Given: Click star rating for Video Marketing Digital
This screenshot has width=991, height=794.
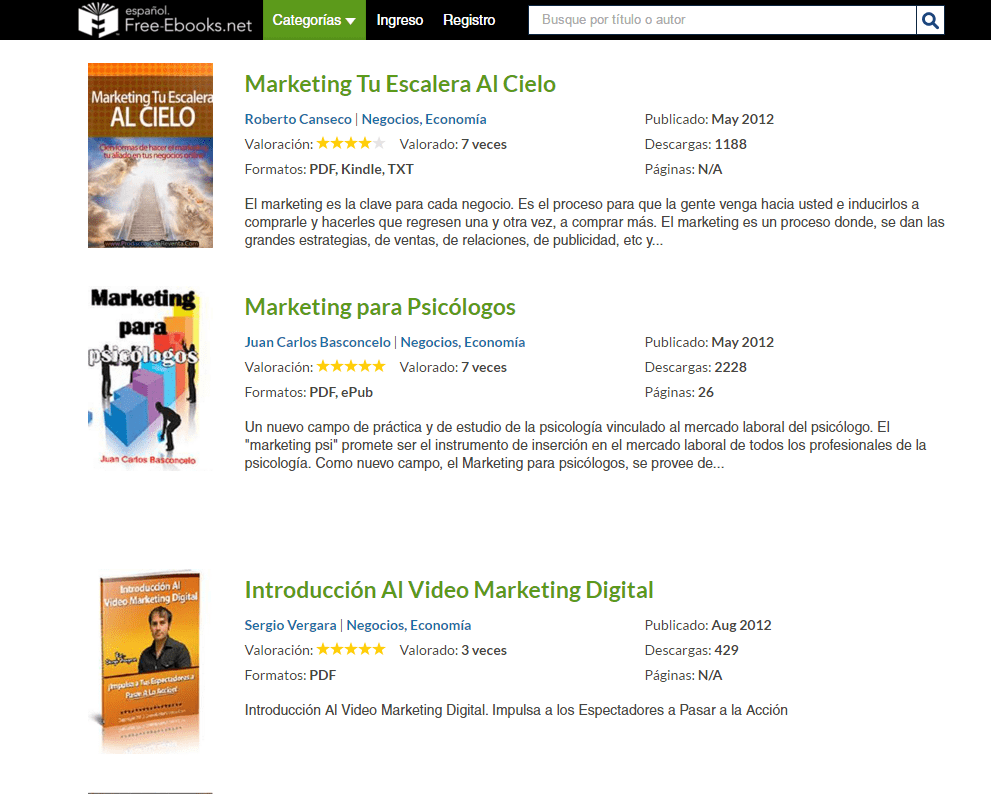Looking at the screenshot, I should (x=351, y=650).
